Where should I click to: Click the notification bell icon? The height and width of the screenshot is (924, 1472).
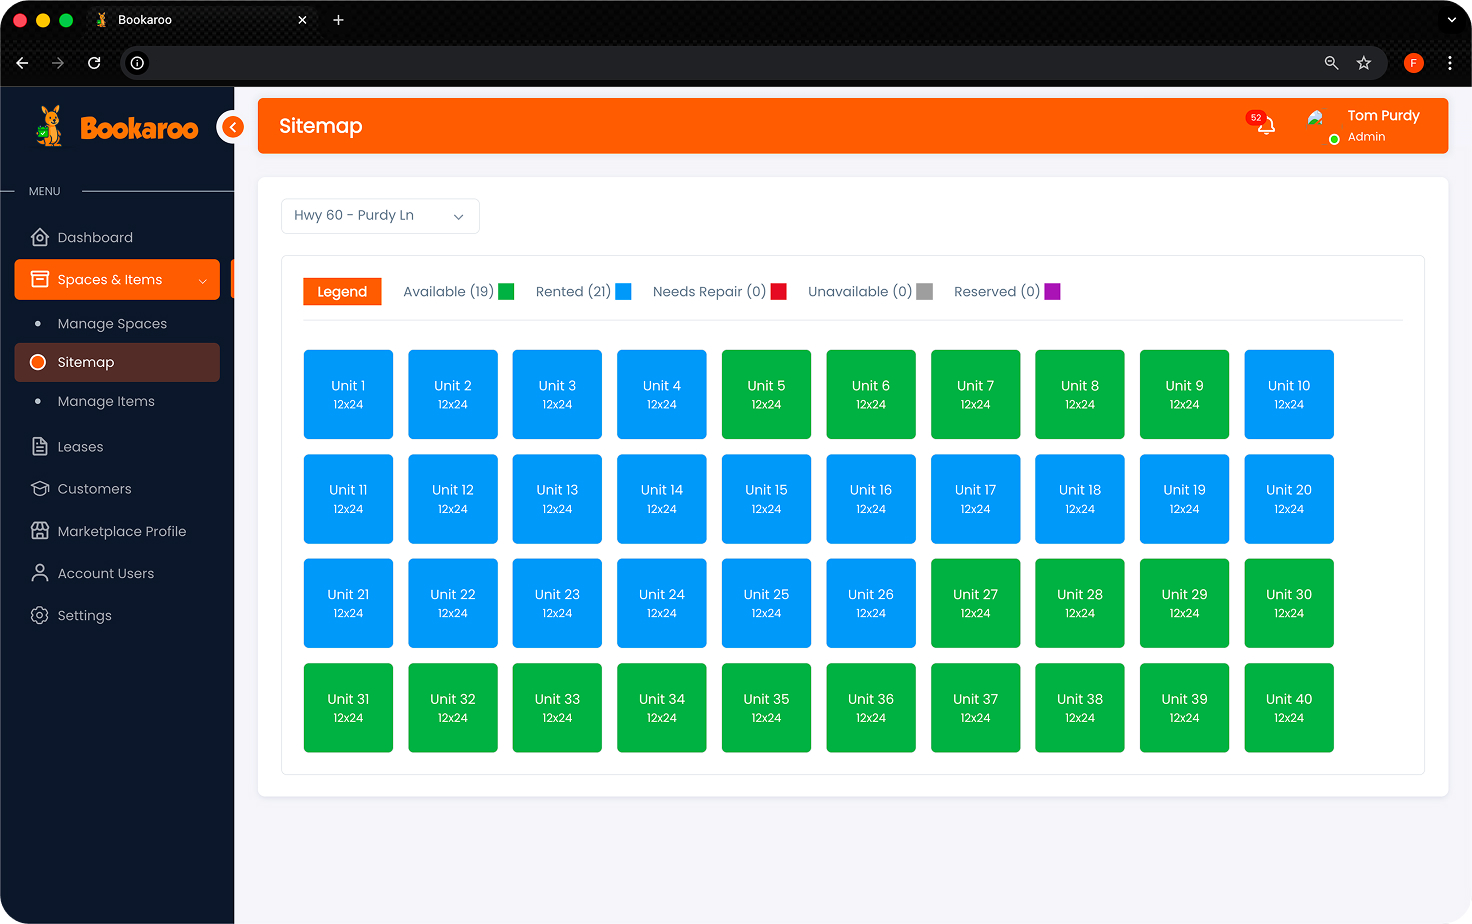(1265, 125)
